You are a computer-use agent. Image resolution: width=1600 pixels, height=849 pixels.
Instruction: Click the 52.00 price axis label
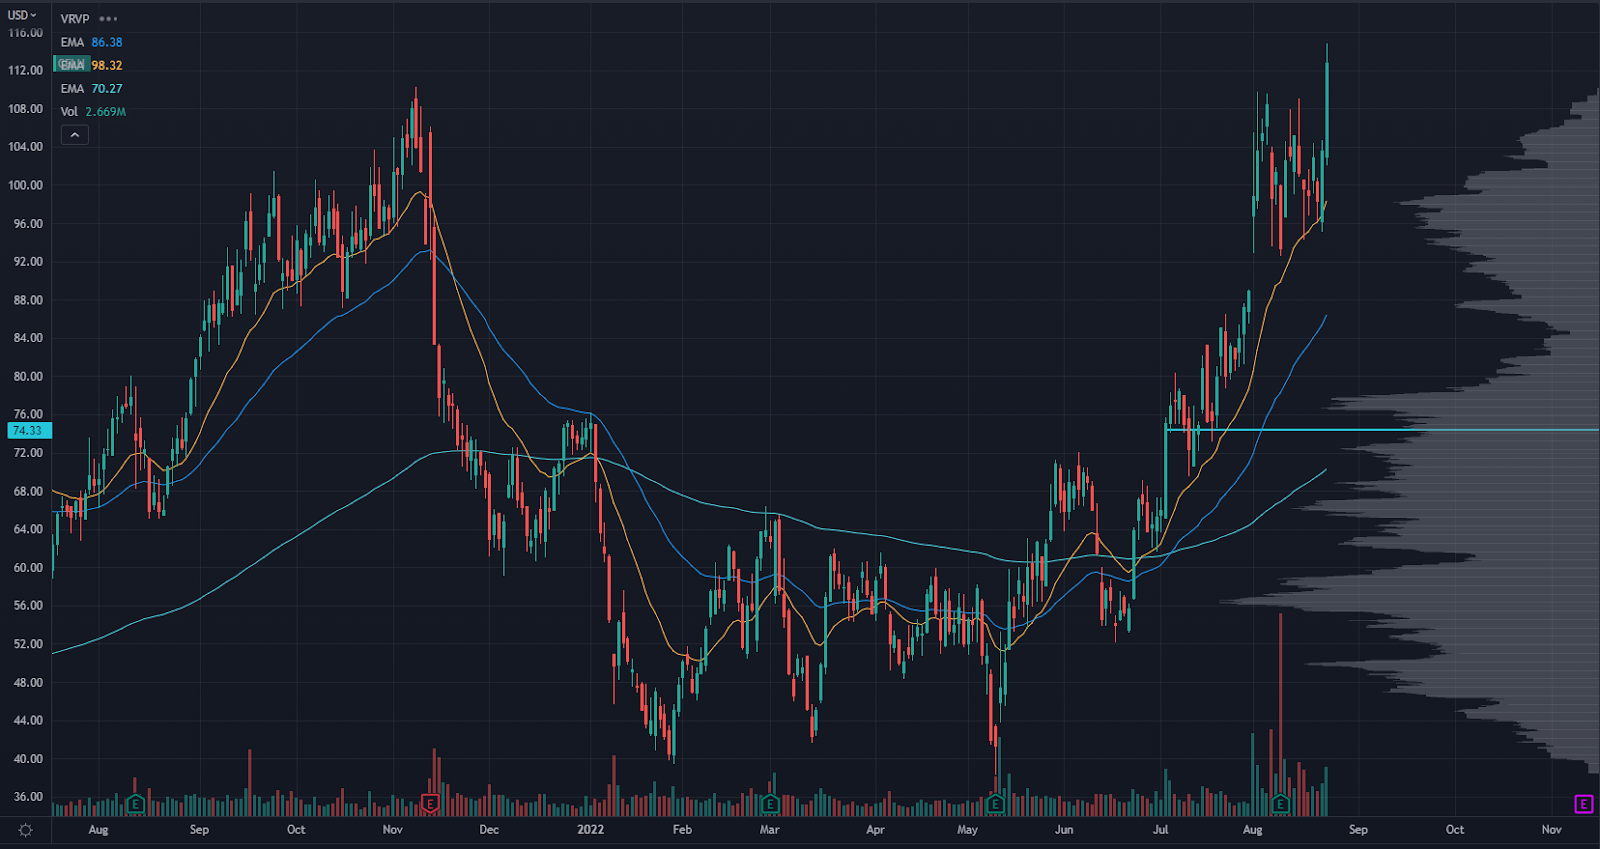point(28,644)
